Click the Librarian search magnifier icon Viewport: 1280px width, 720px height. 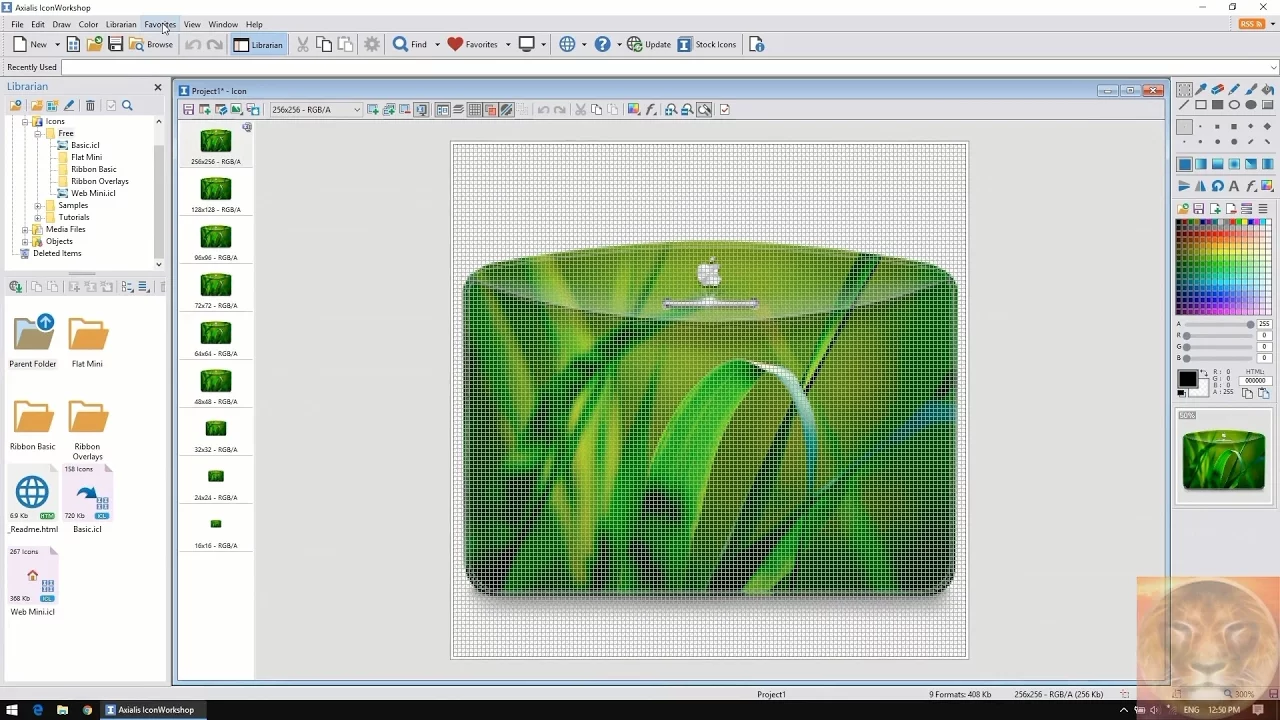click(x=127, y=105)
